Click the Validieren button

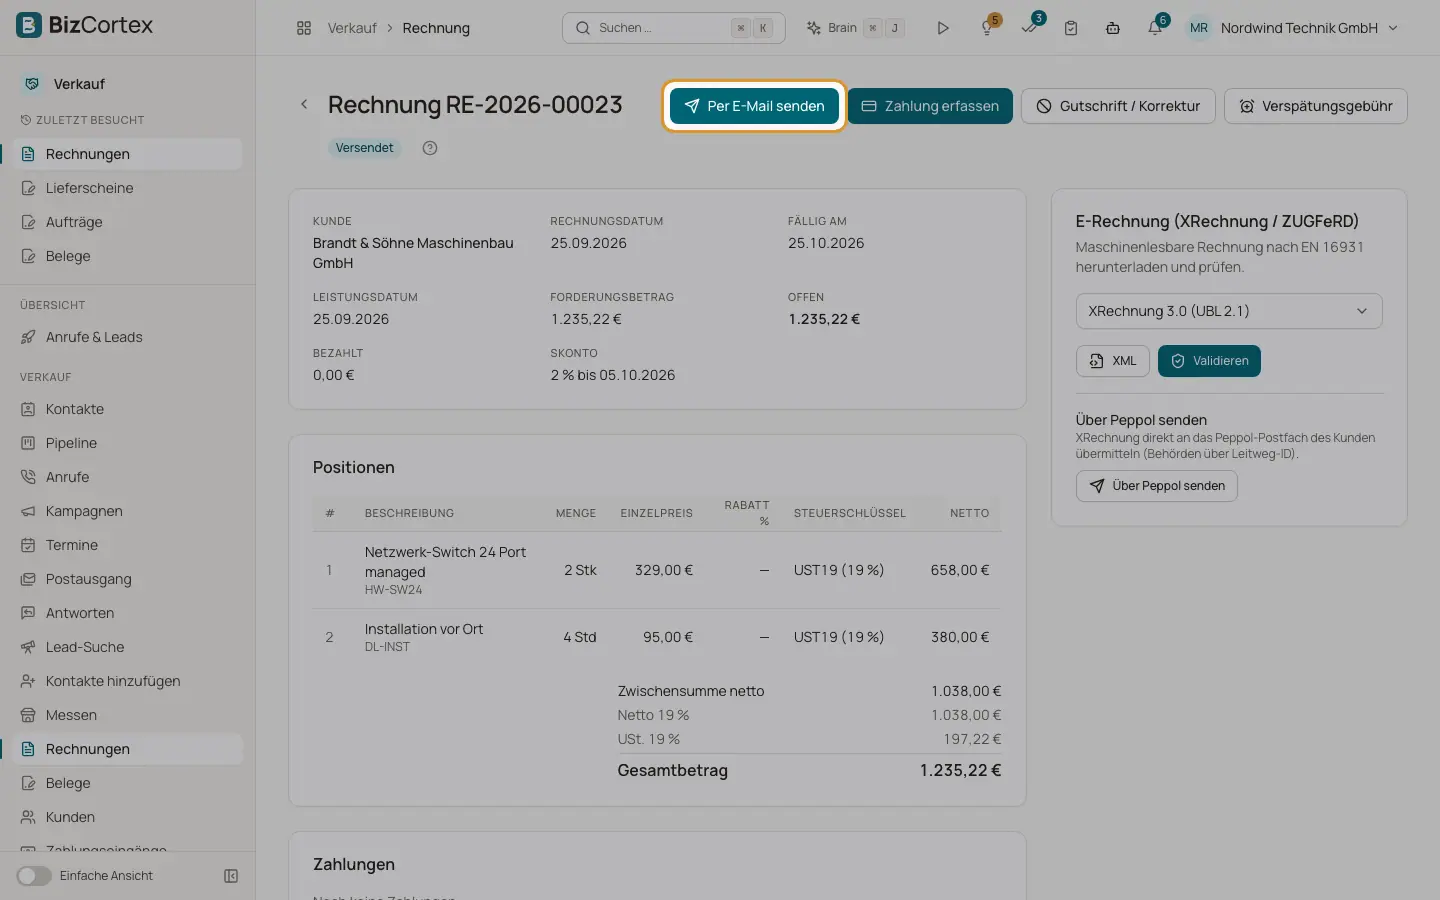point(1209,361)
